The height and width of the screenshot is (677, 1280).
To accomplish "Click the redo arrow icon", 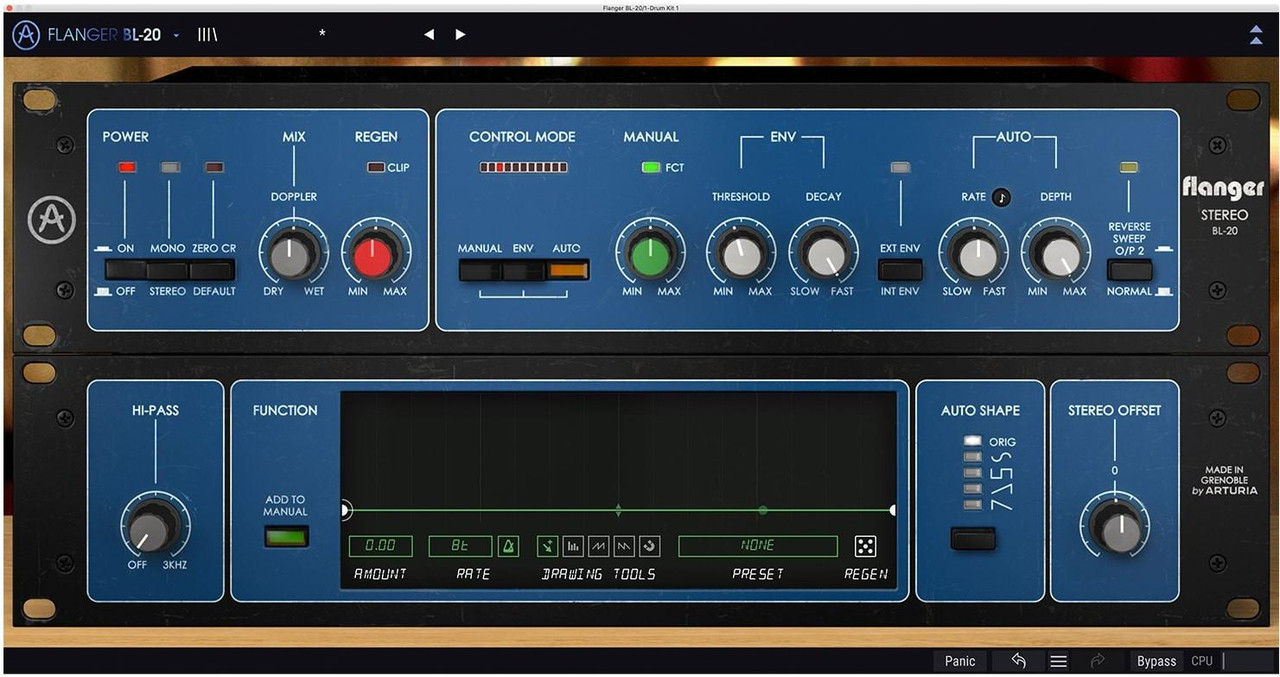I will click(1098, 661).
